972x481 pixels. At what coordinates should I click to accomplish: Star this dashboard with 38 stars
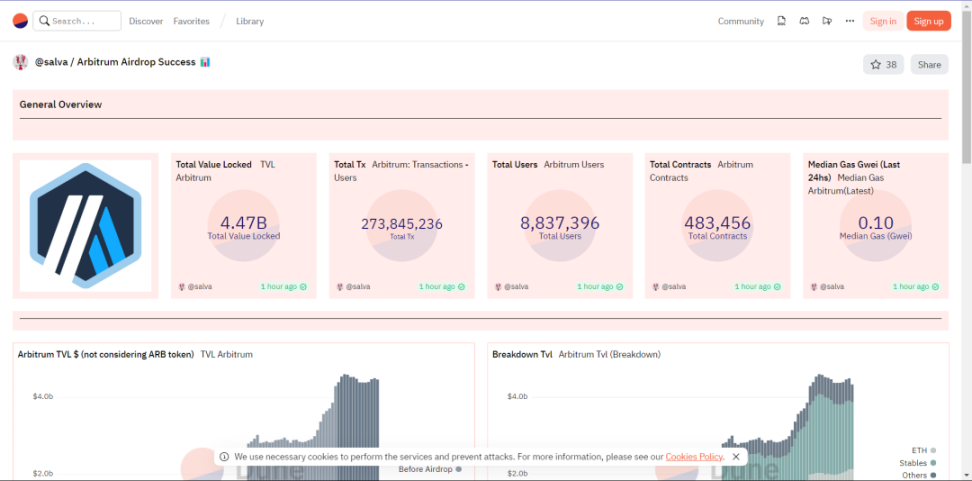(883, 64)
